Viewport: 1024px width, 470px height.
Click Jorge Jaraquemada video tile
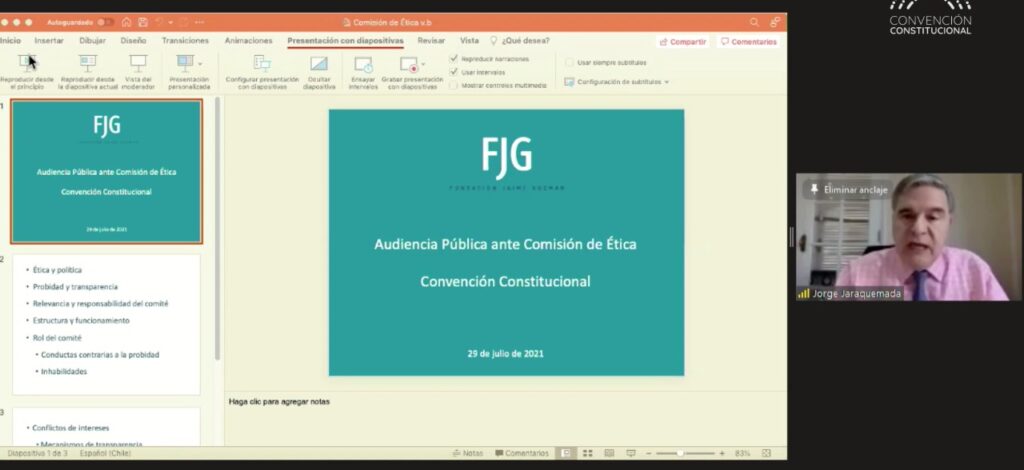pos(908,237)
